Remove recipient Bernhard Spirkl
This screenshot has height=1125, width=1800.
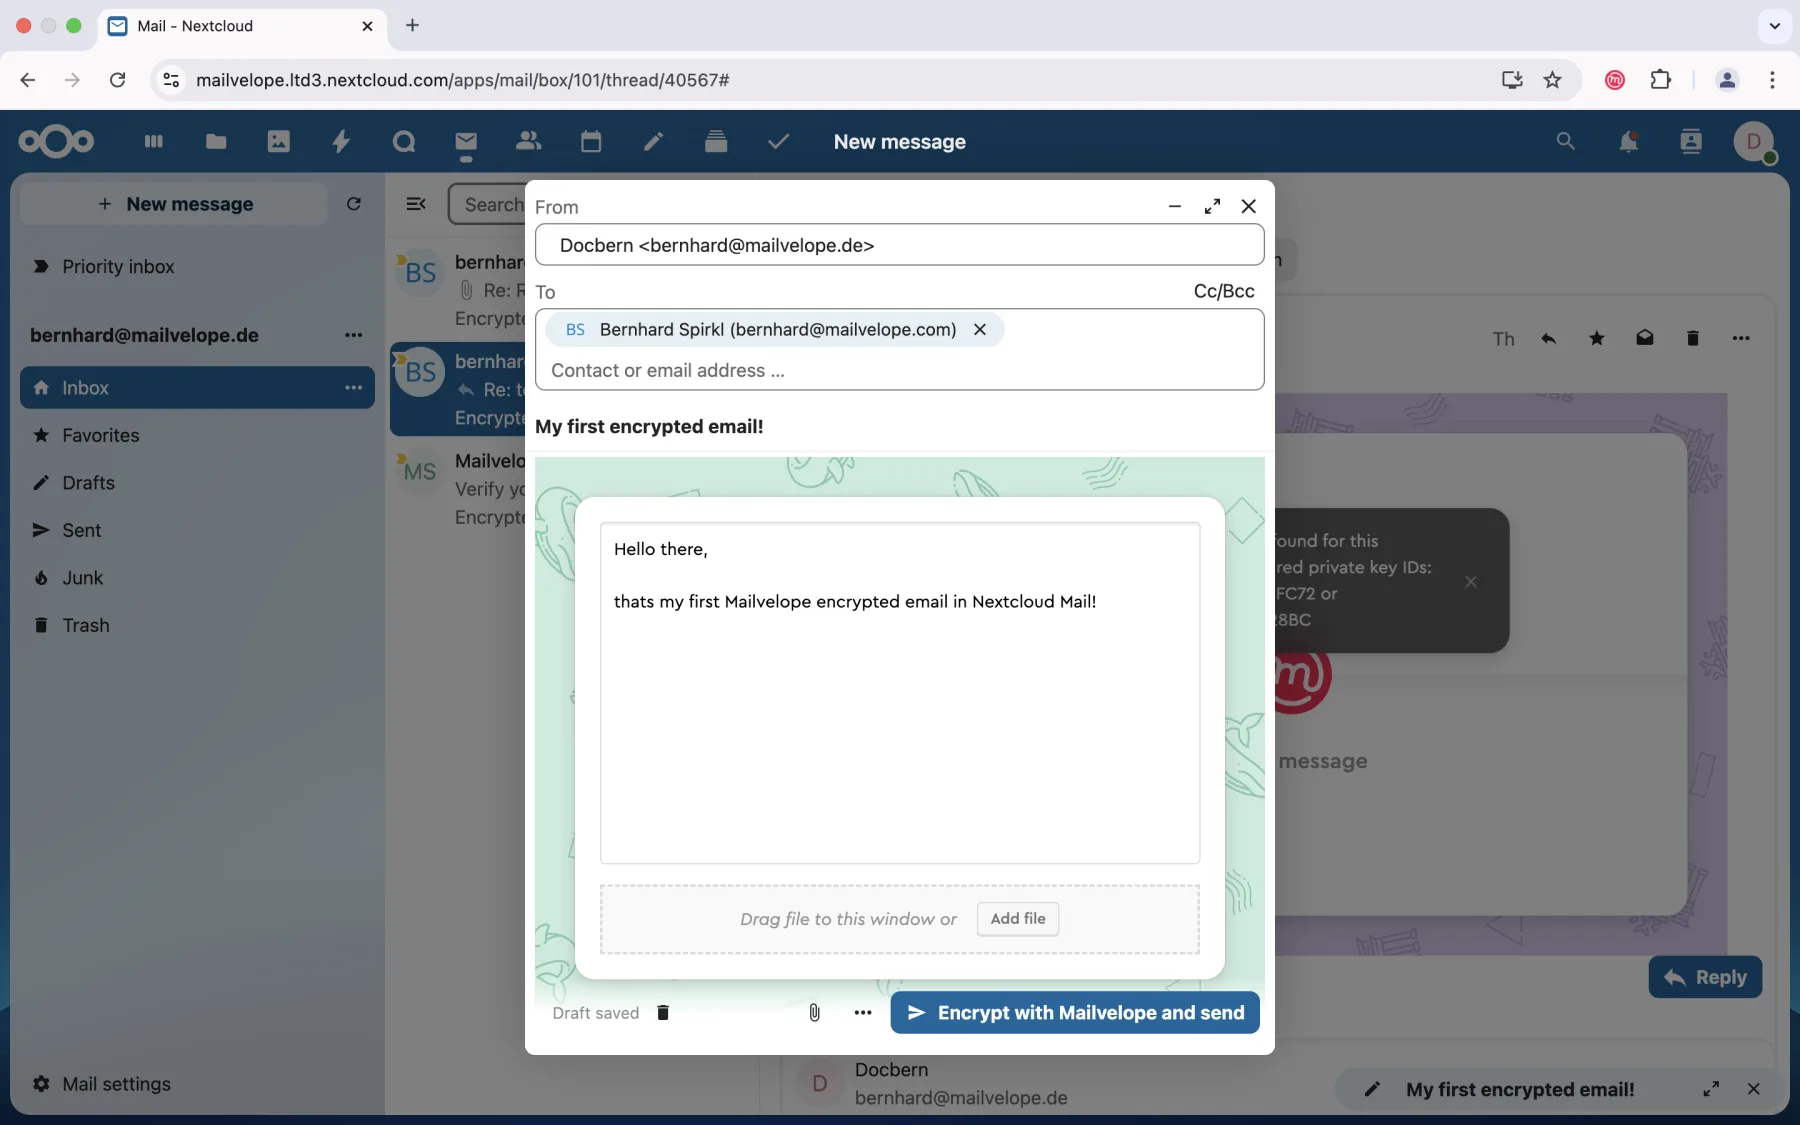click(x=980, y=329)
